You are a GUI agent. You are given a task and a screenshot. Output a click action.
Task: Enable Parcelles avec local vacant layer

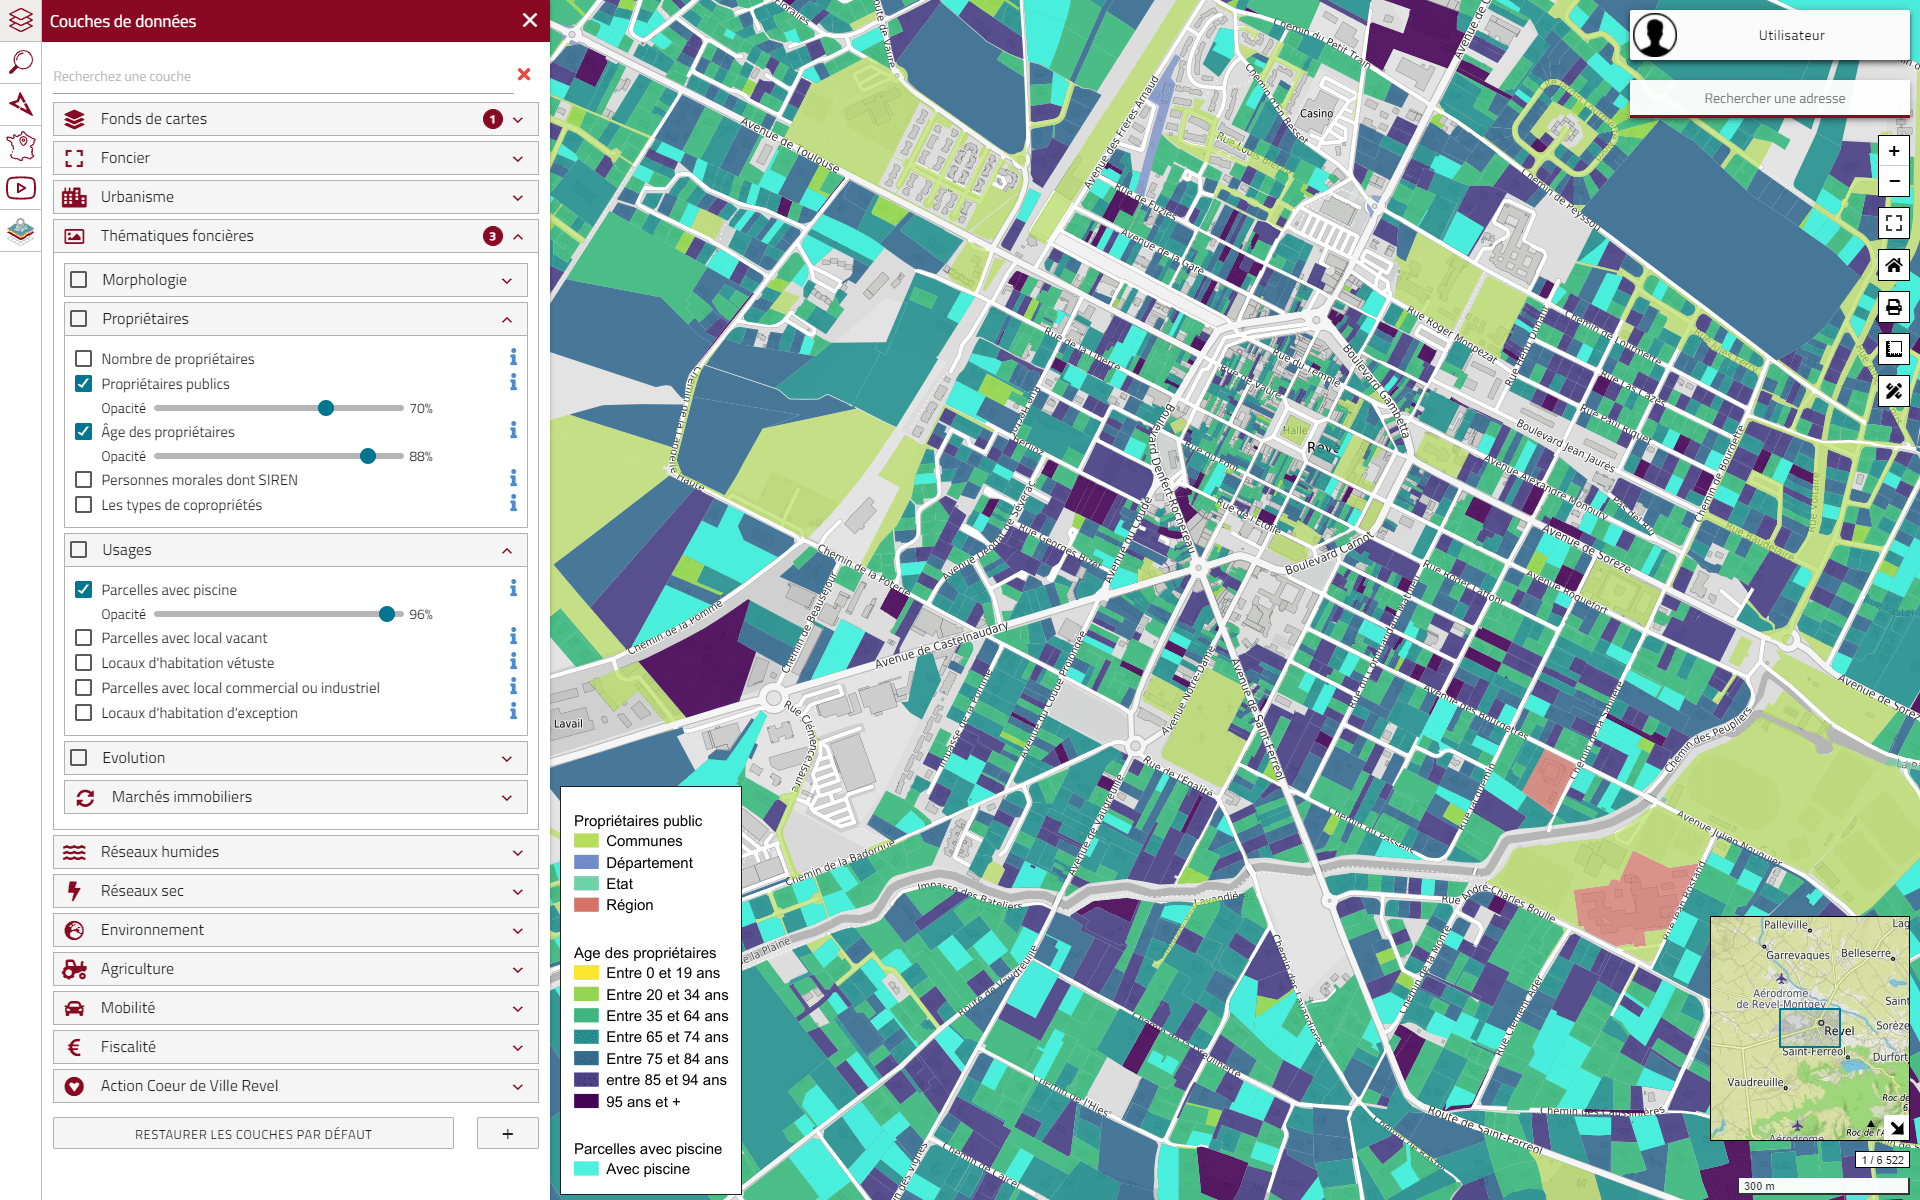(84, 637)
